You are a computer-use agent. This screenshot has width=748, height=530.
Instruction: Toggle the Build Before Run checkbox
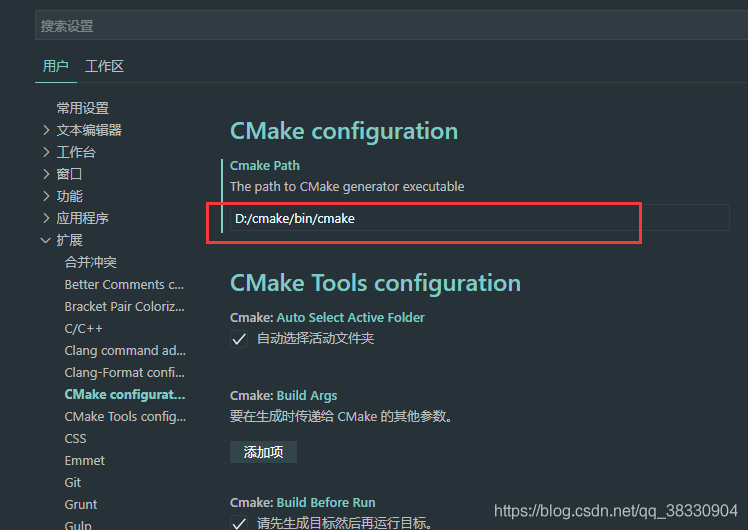[239, 523]
